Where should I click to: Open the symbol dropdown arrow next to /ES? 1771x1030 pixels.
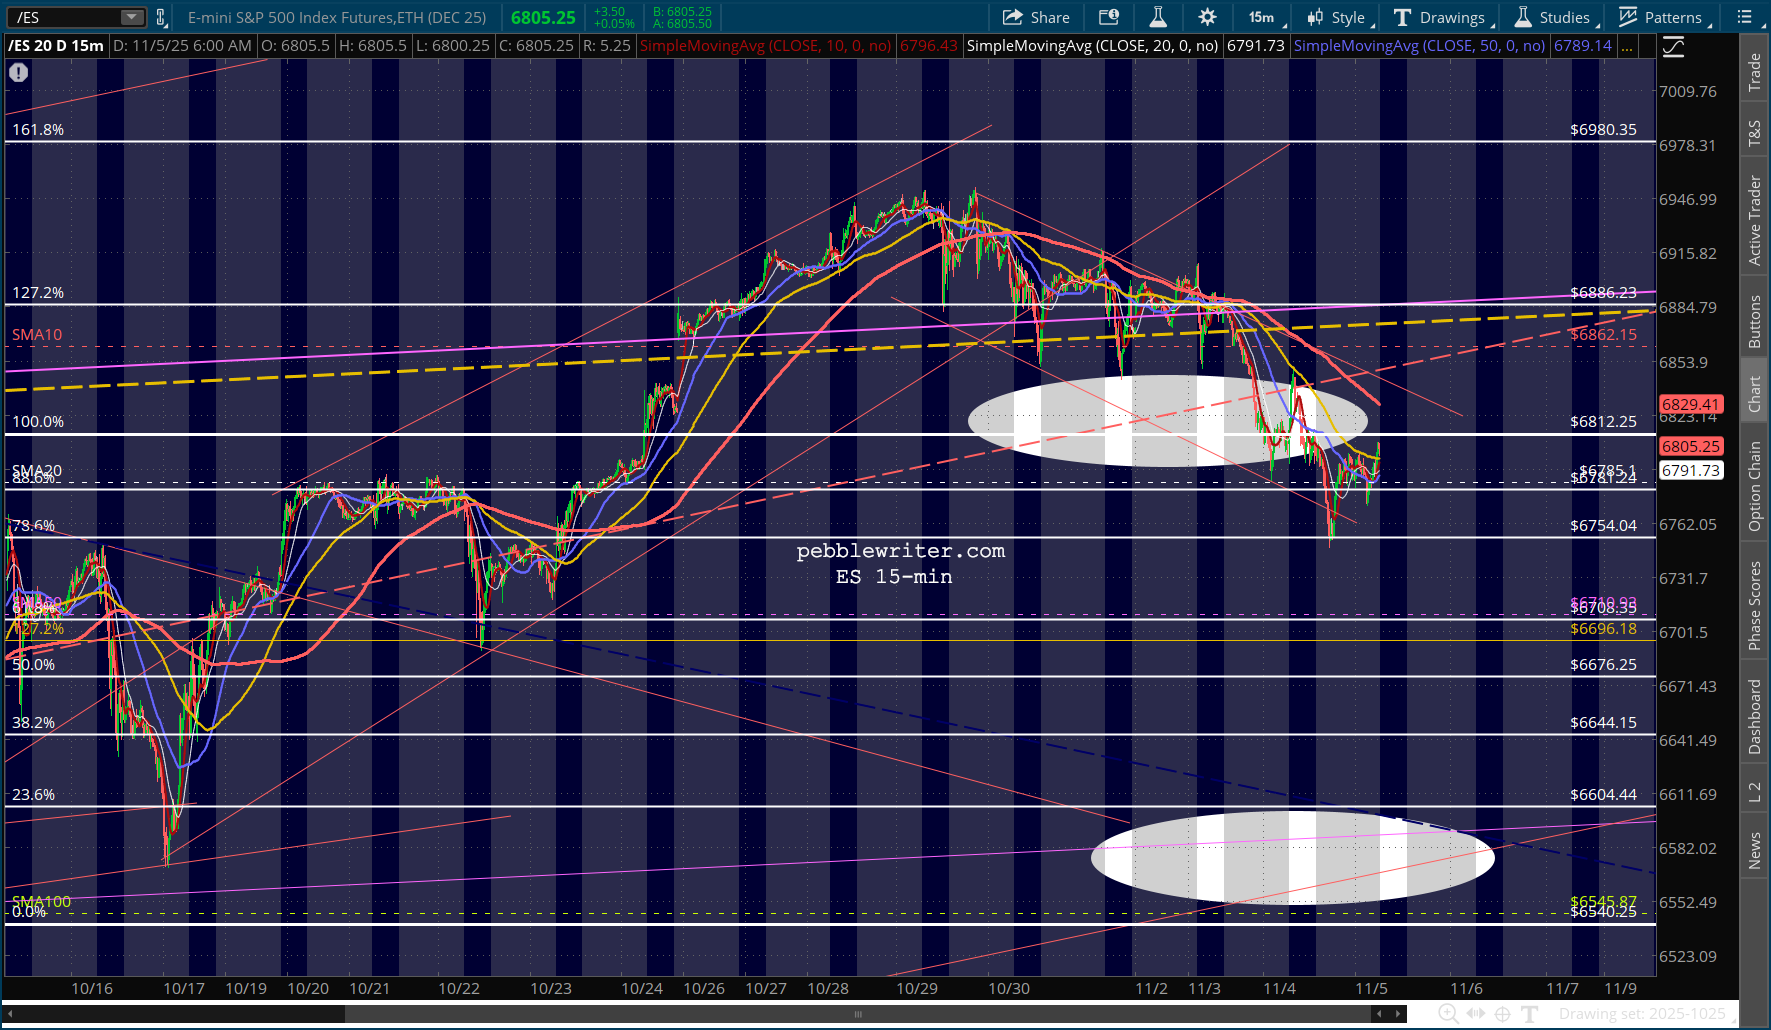132,17
